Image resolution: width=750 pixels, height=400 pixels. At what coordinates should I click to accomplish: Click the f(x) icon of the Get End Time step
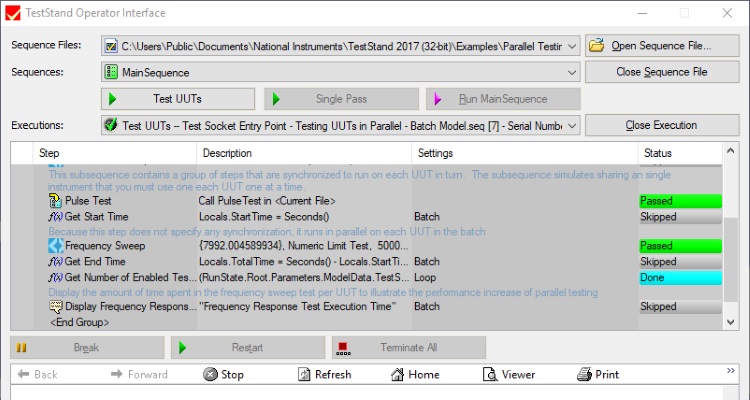[55, 262]
